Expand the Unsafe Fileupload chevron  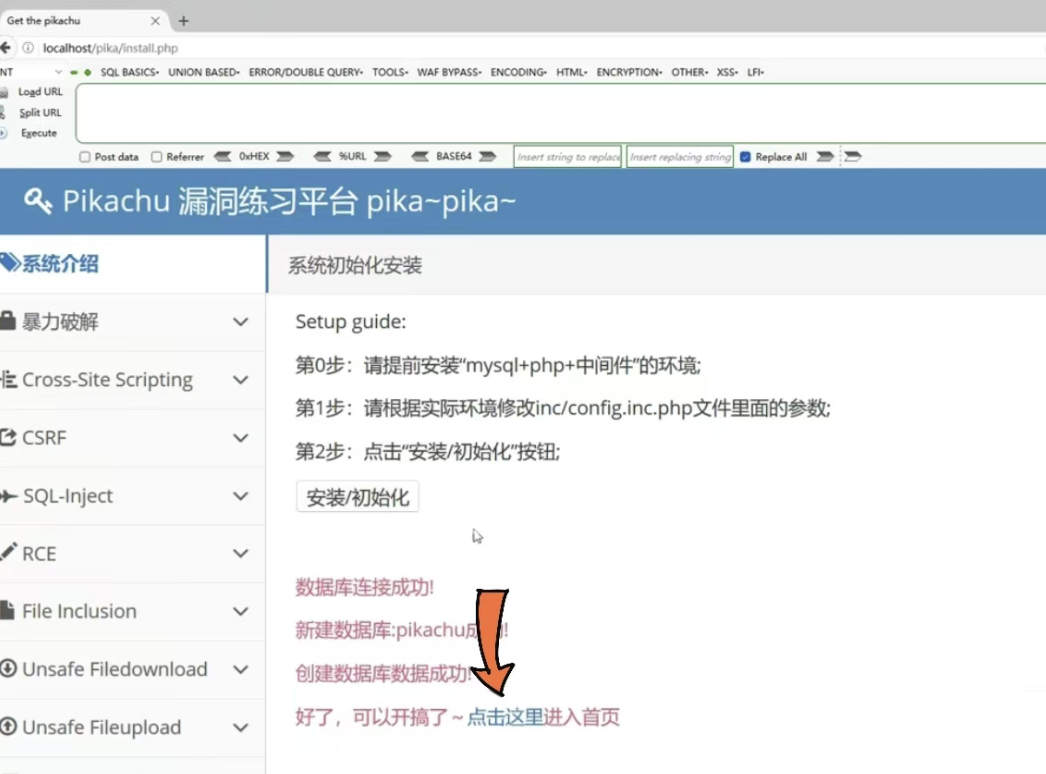point(241,727)
